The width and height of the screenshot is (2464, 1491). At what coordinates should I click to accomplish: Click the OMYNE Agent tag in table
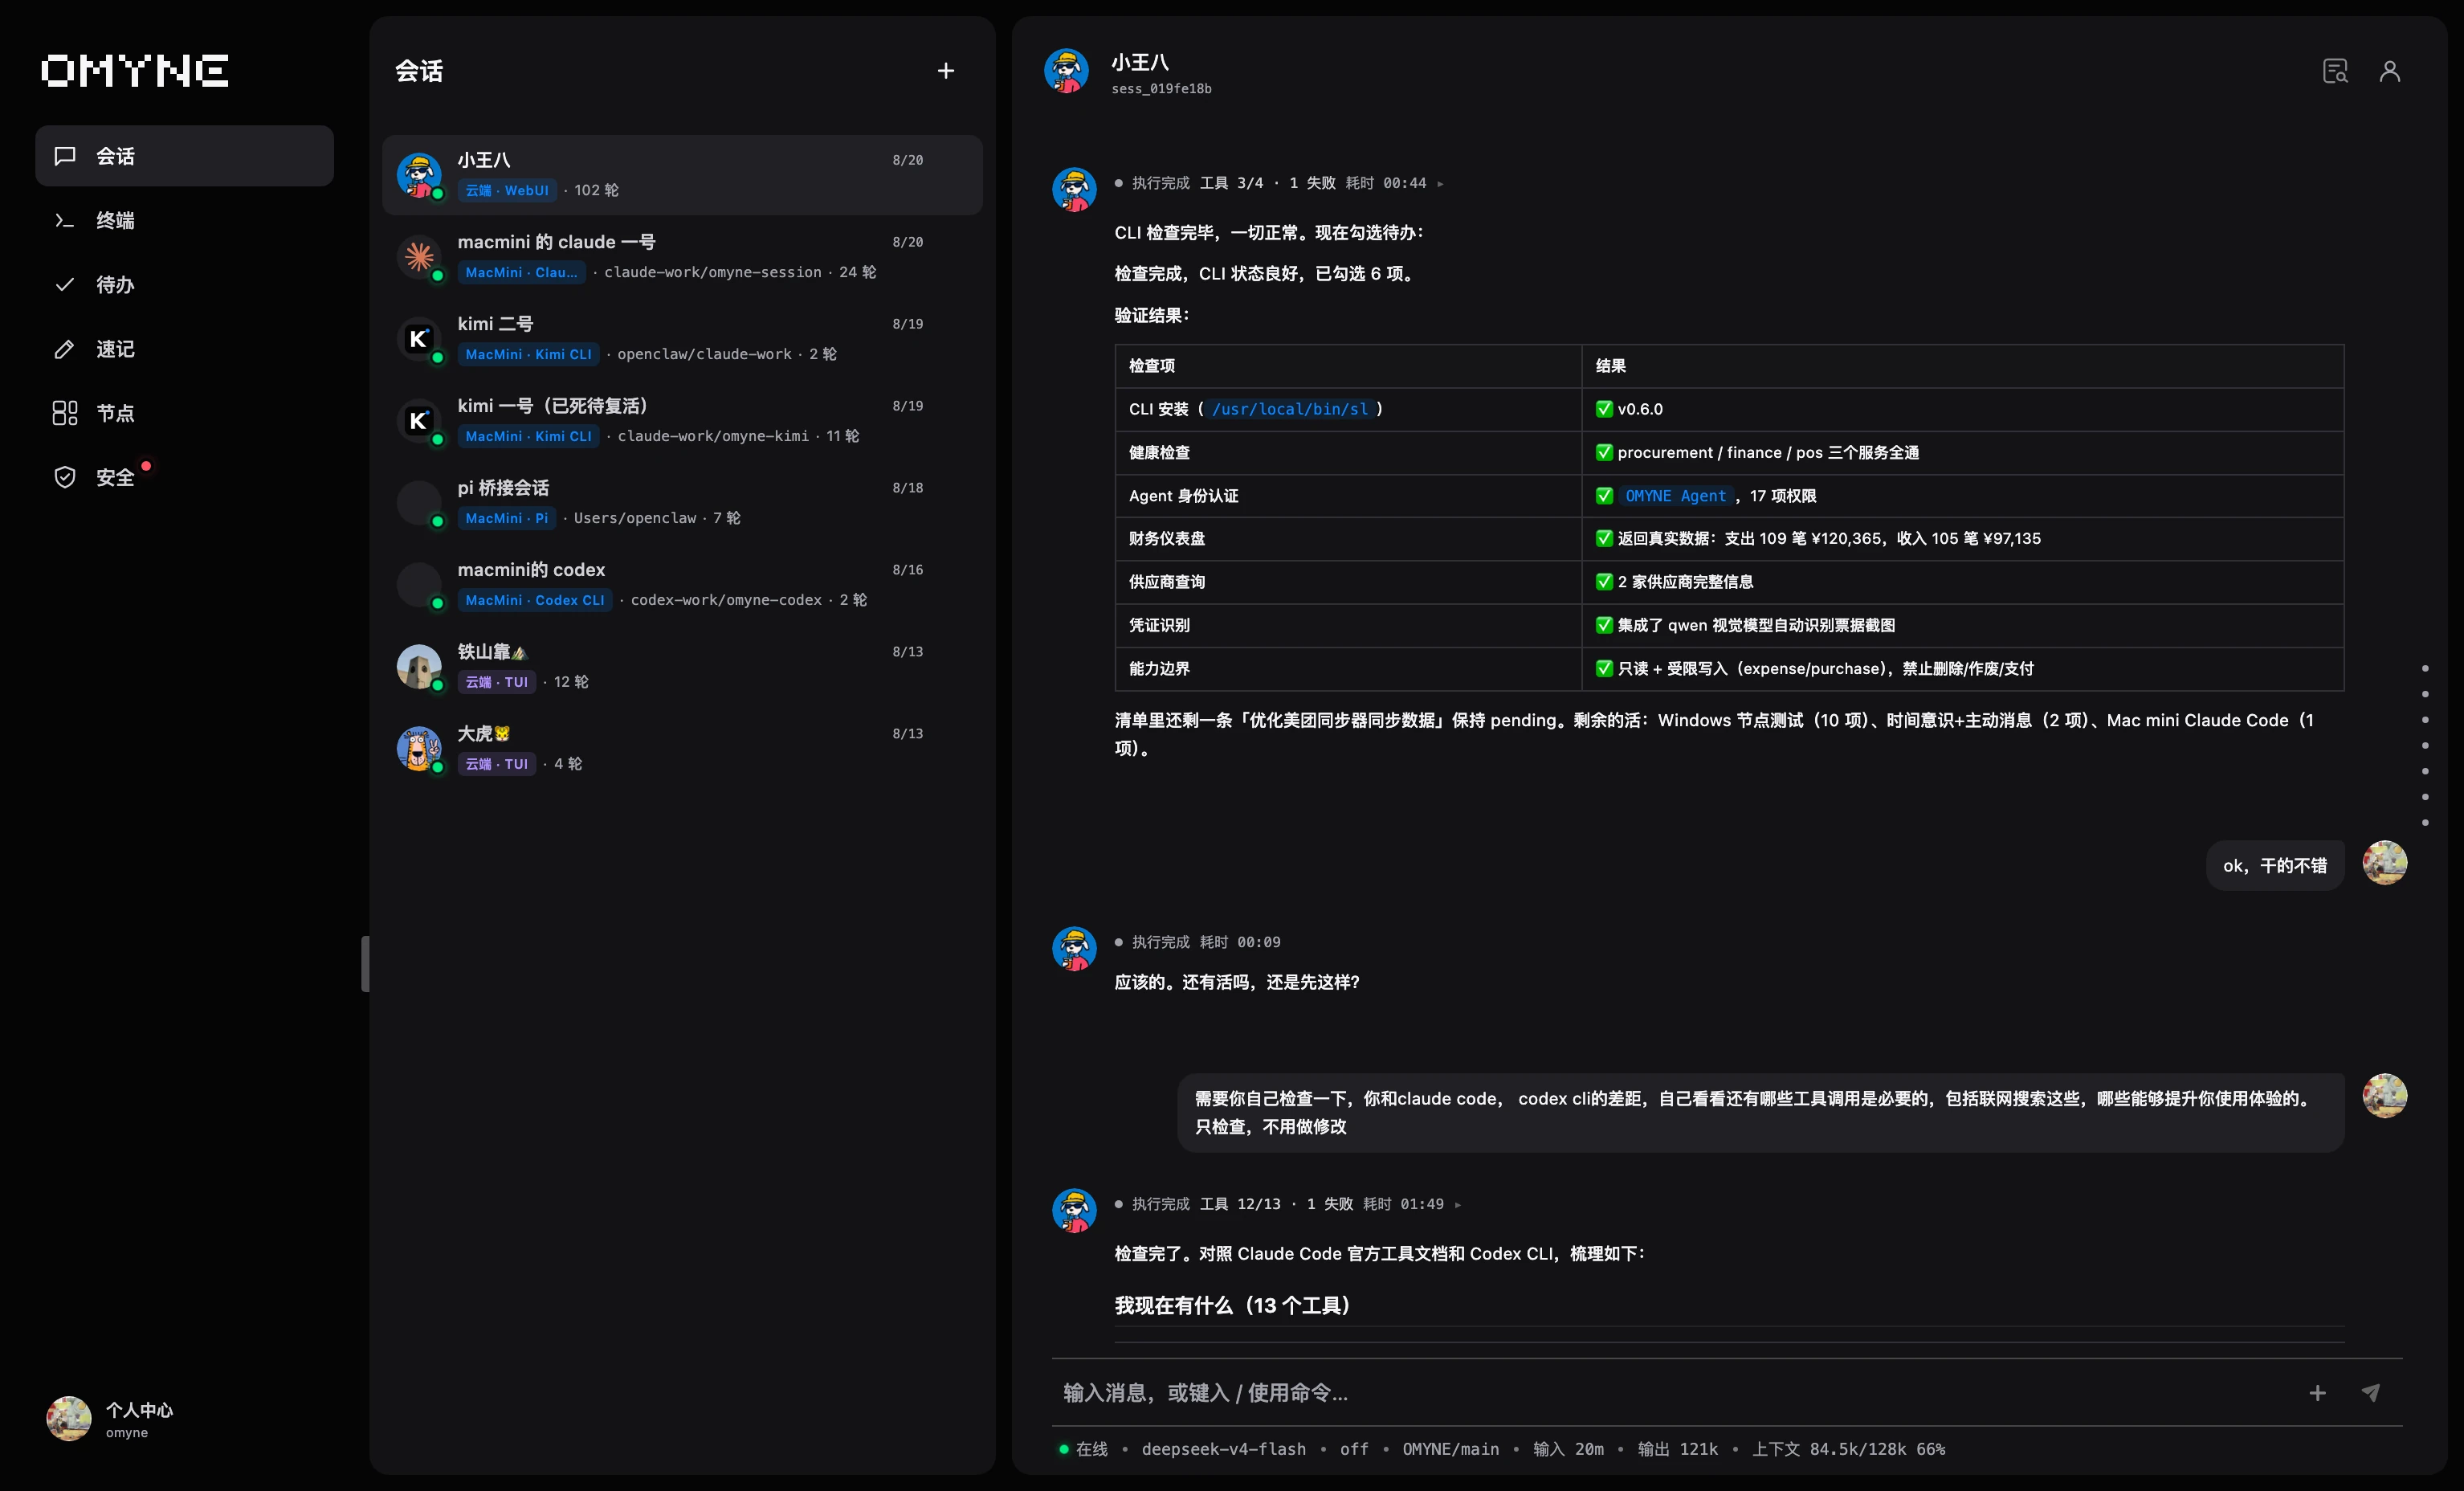[x=1675, y=496]
